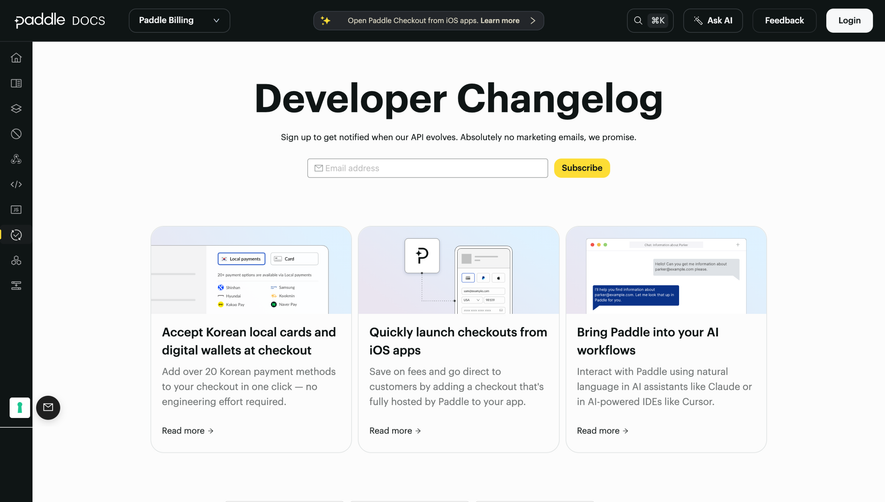Click the circle-slash icon in sidebar
The image size is (885, 502).
click(x=16, y=134)
